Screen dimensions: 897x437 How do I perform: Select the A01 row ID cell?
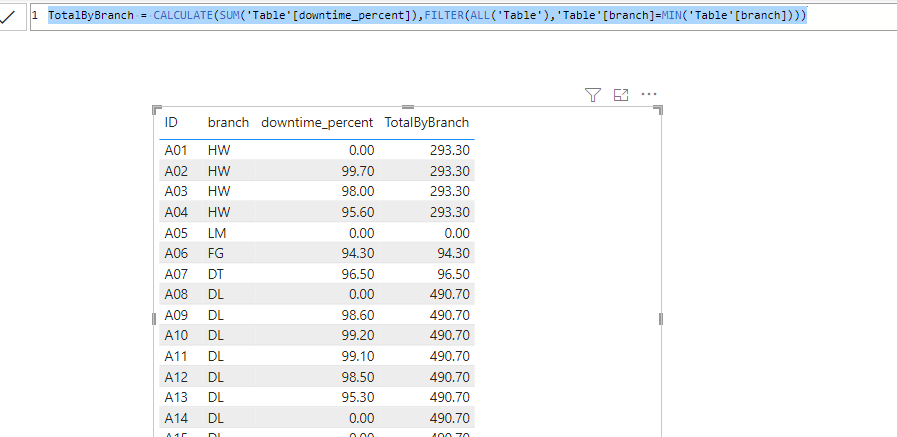[x=176, y=150]
